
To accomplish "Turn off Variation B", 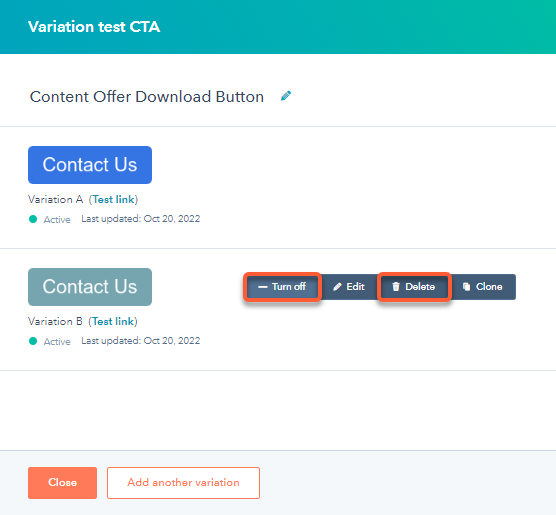I will pos(282,287).
